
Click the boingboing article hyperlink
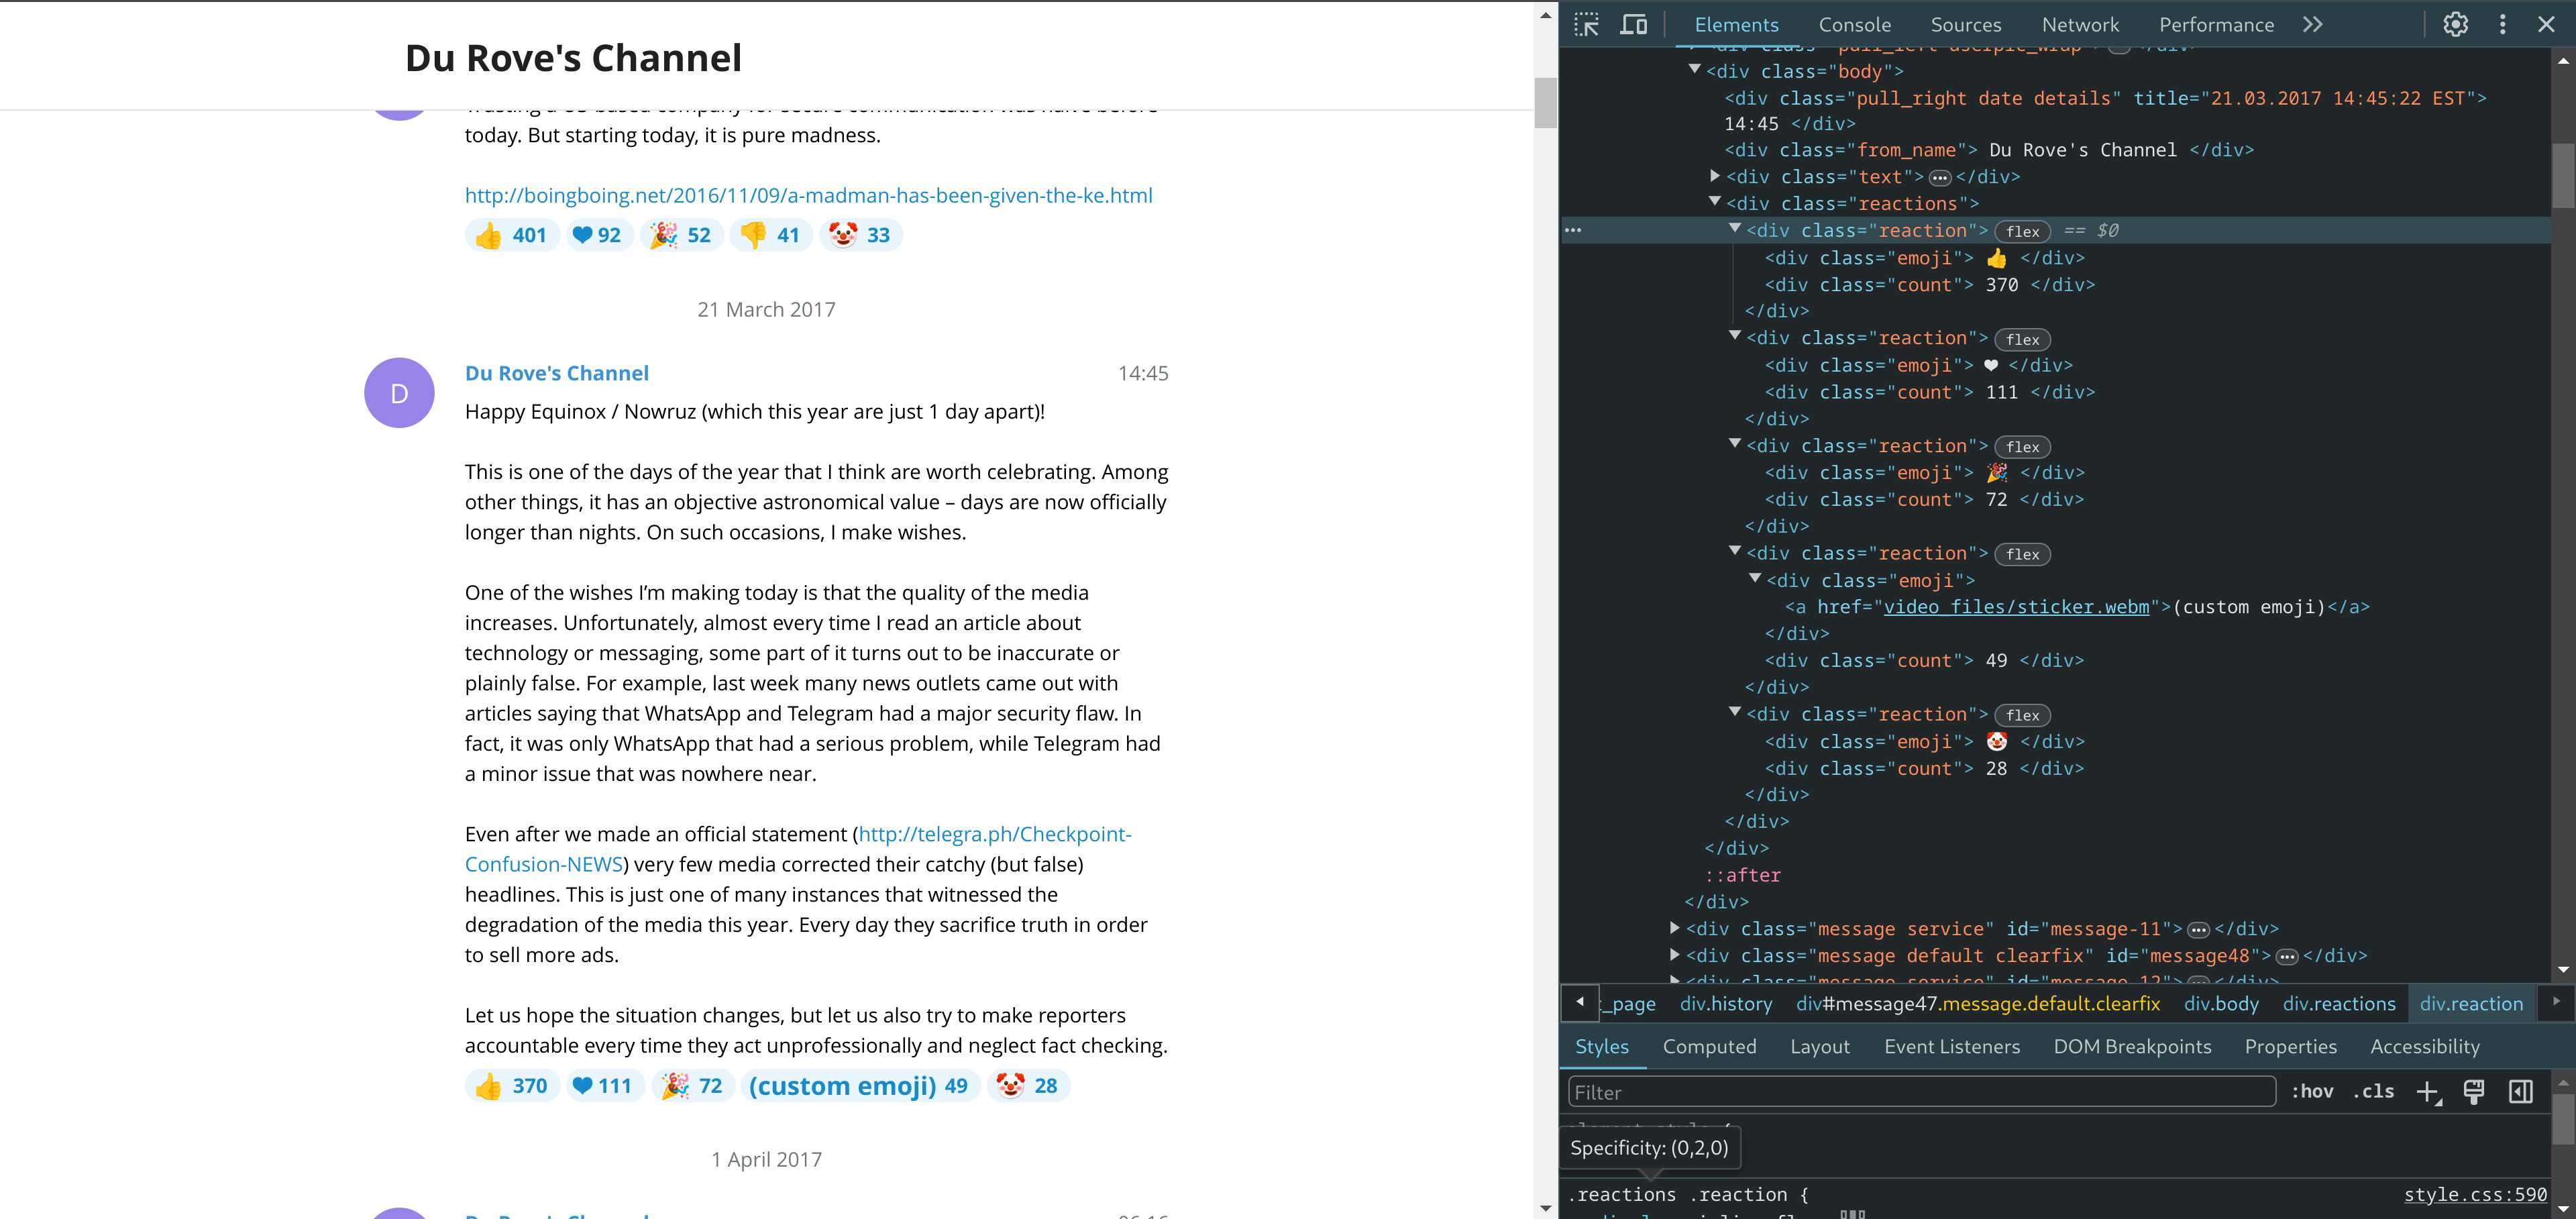point(808,195)
